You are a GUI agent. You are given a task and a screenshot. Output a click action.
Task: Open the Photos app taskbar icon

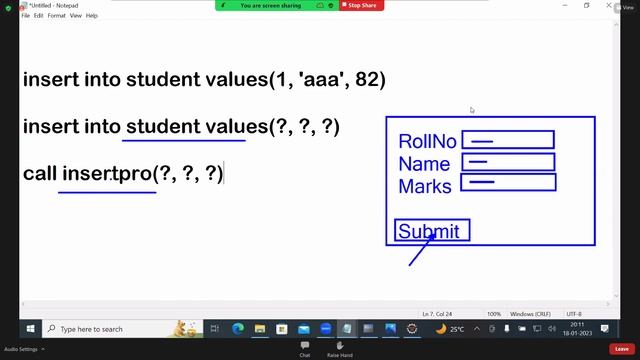pyautogui.click(x=390, y=329)
